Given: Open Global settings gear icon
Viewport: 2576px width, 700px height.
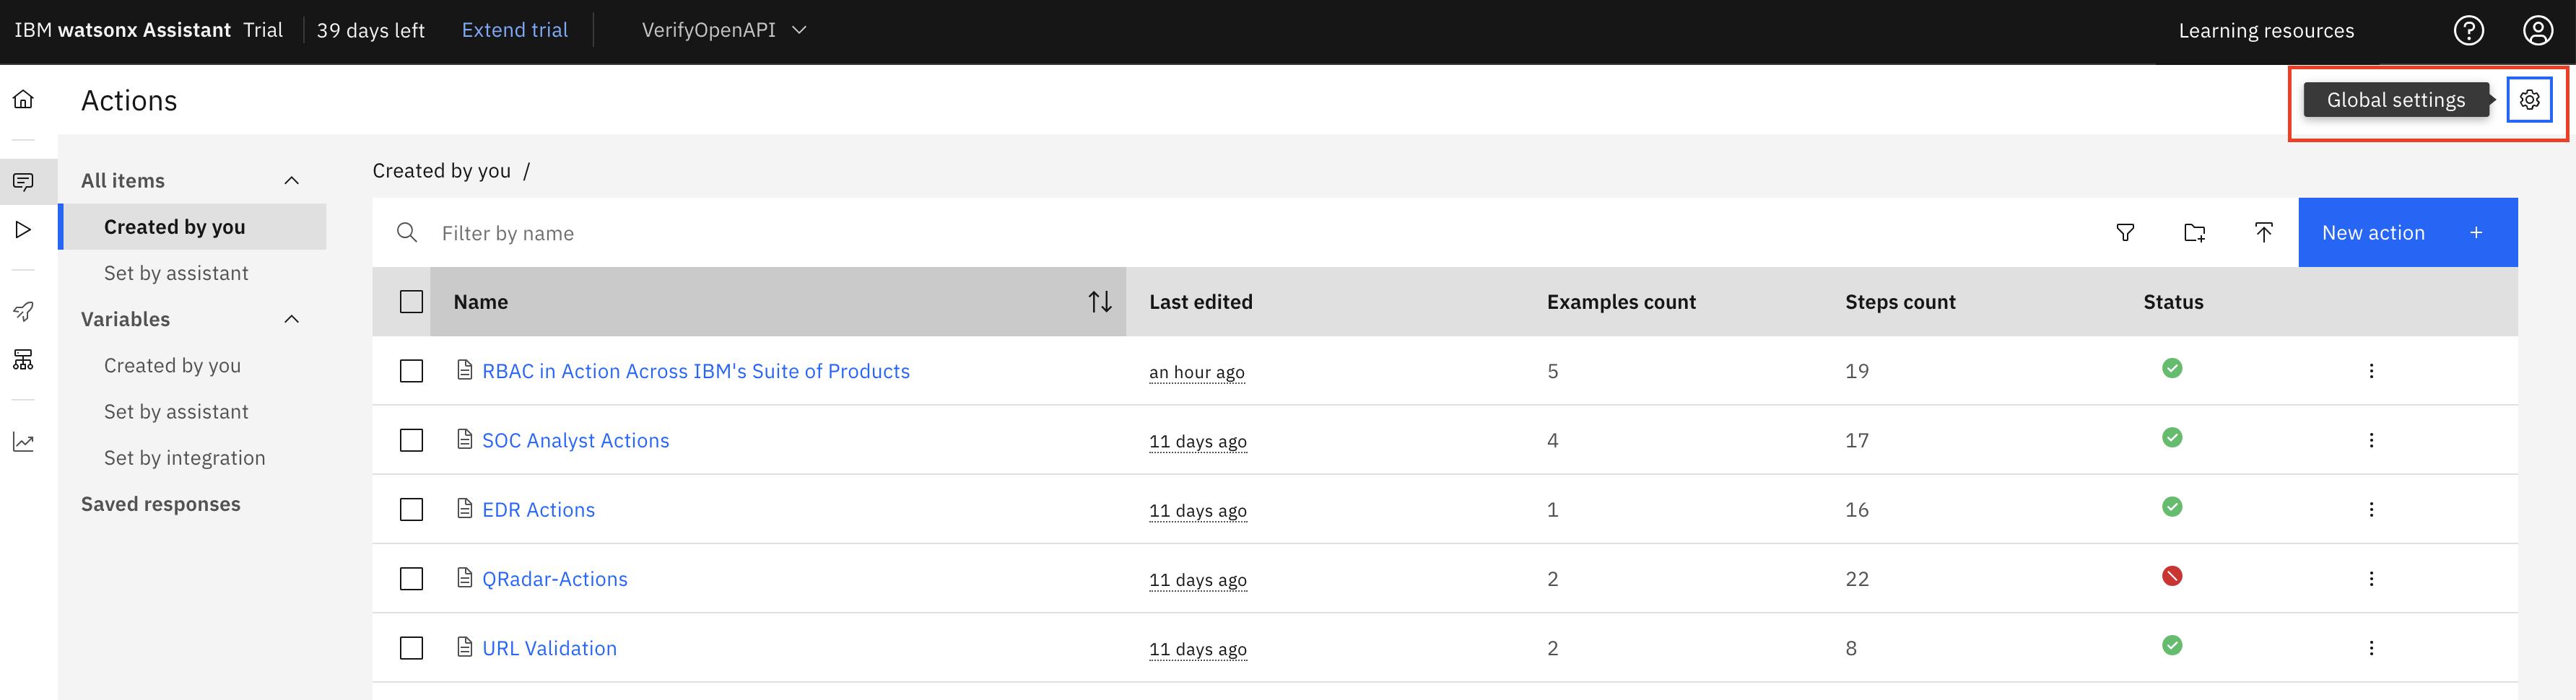Looking at the screenshot, I should click(2529, 100).
